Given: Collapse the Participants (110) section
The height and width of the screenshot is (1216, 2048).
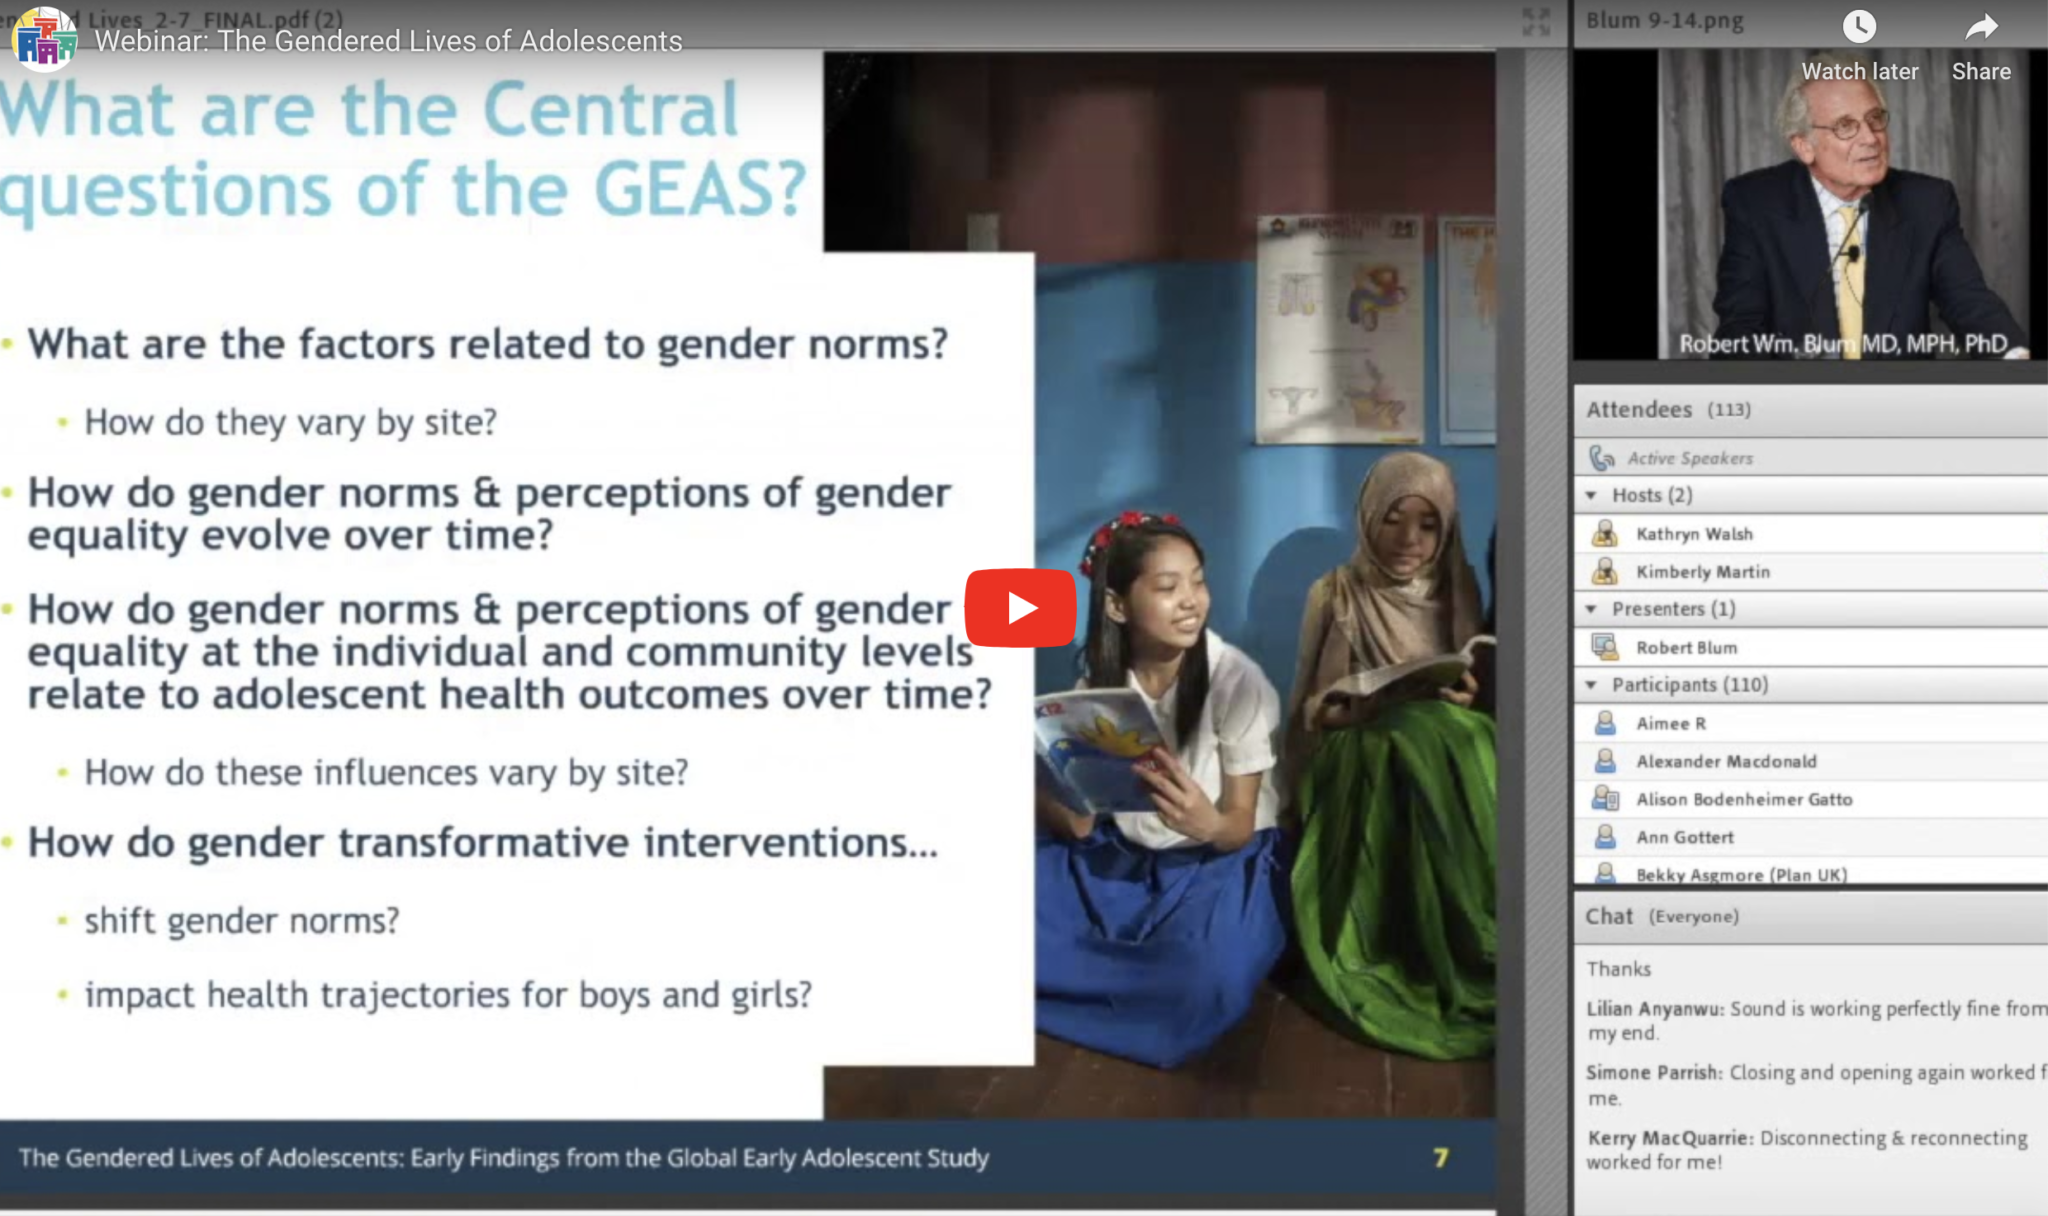Looking at the screenshot, I should (x=1593, y=685).
